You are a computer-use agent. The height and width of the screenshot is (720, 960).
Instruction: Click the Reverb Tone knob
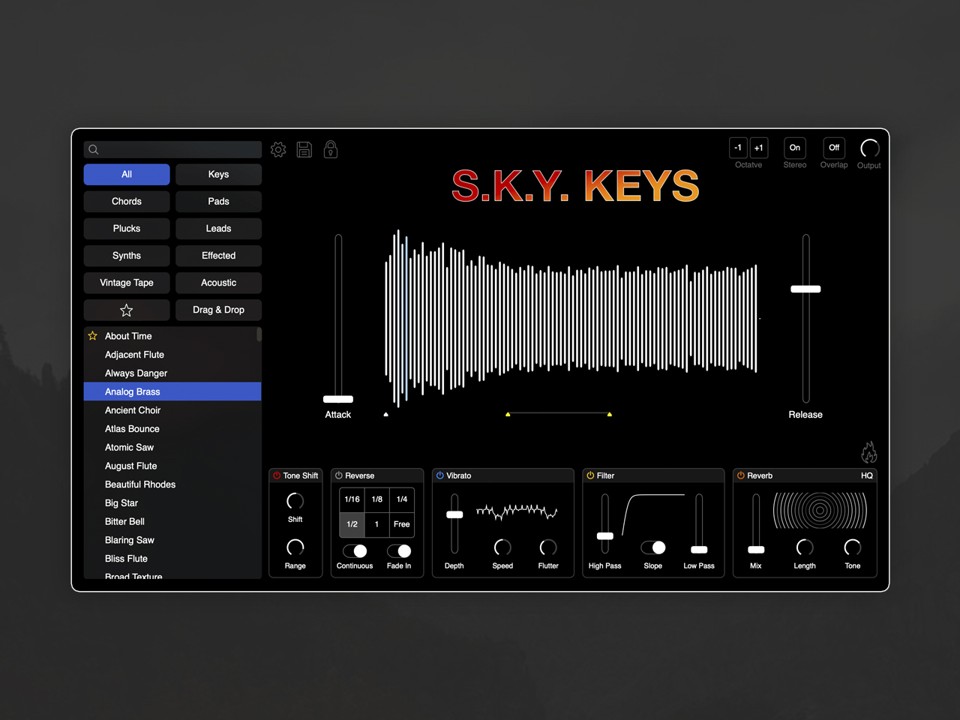click(852, 547)
